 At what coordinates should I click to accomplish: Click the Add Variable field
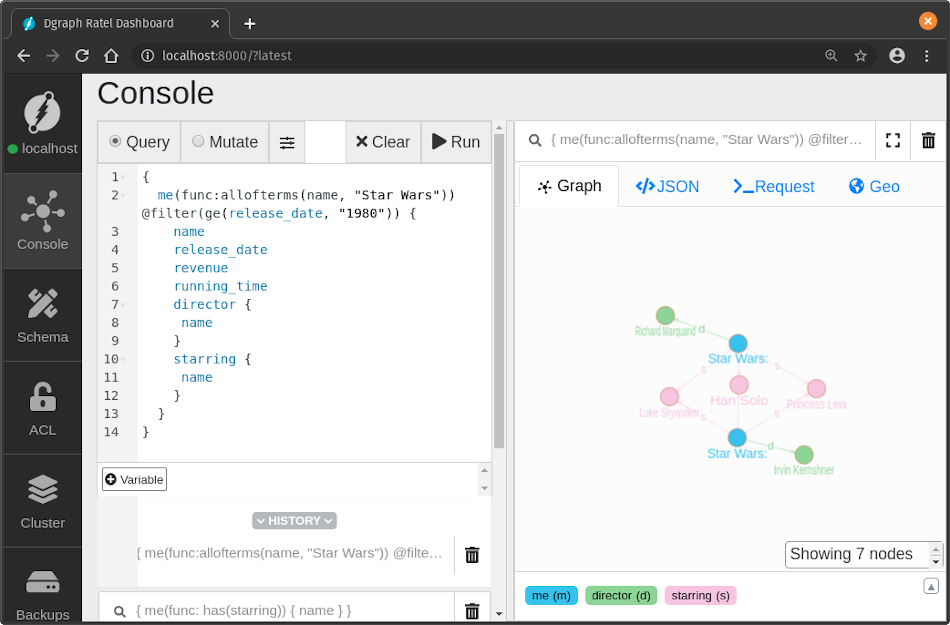coord(133,479)
